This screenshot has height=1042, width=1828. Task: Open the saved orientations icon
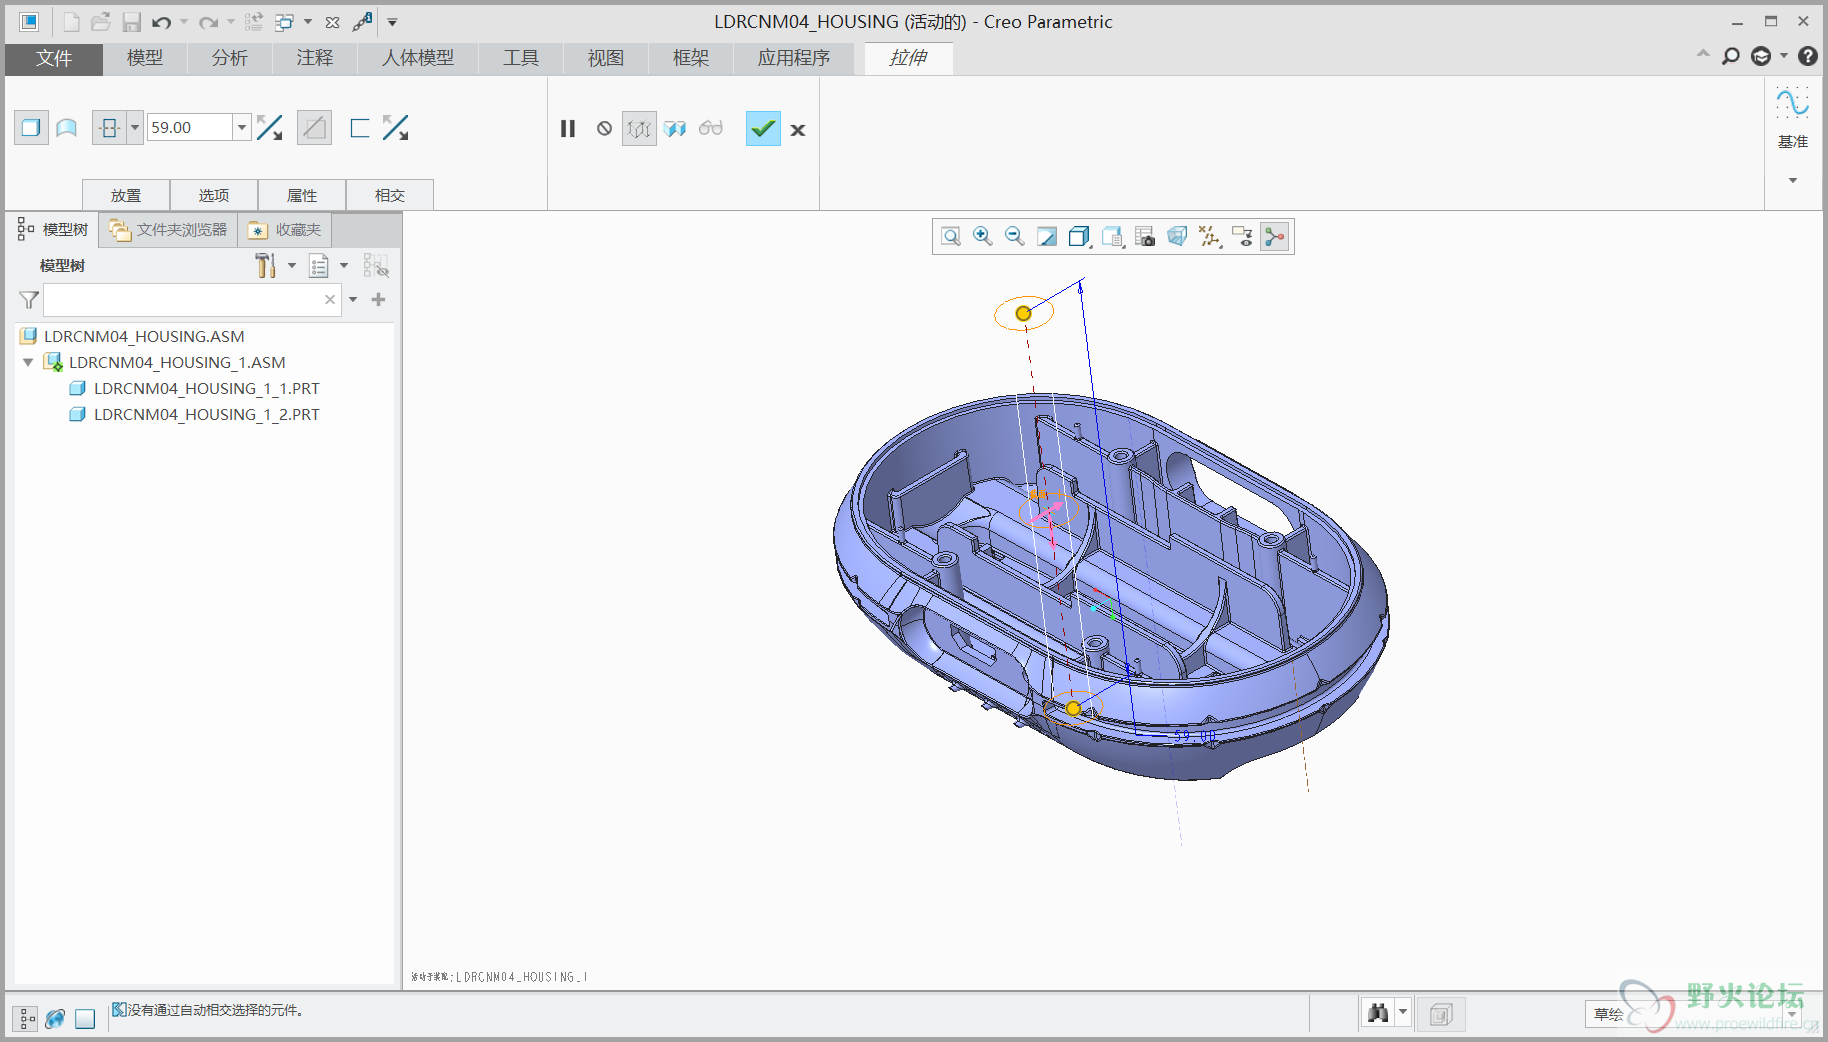click(1112, 236)
